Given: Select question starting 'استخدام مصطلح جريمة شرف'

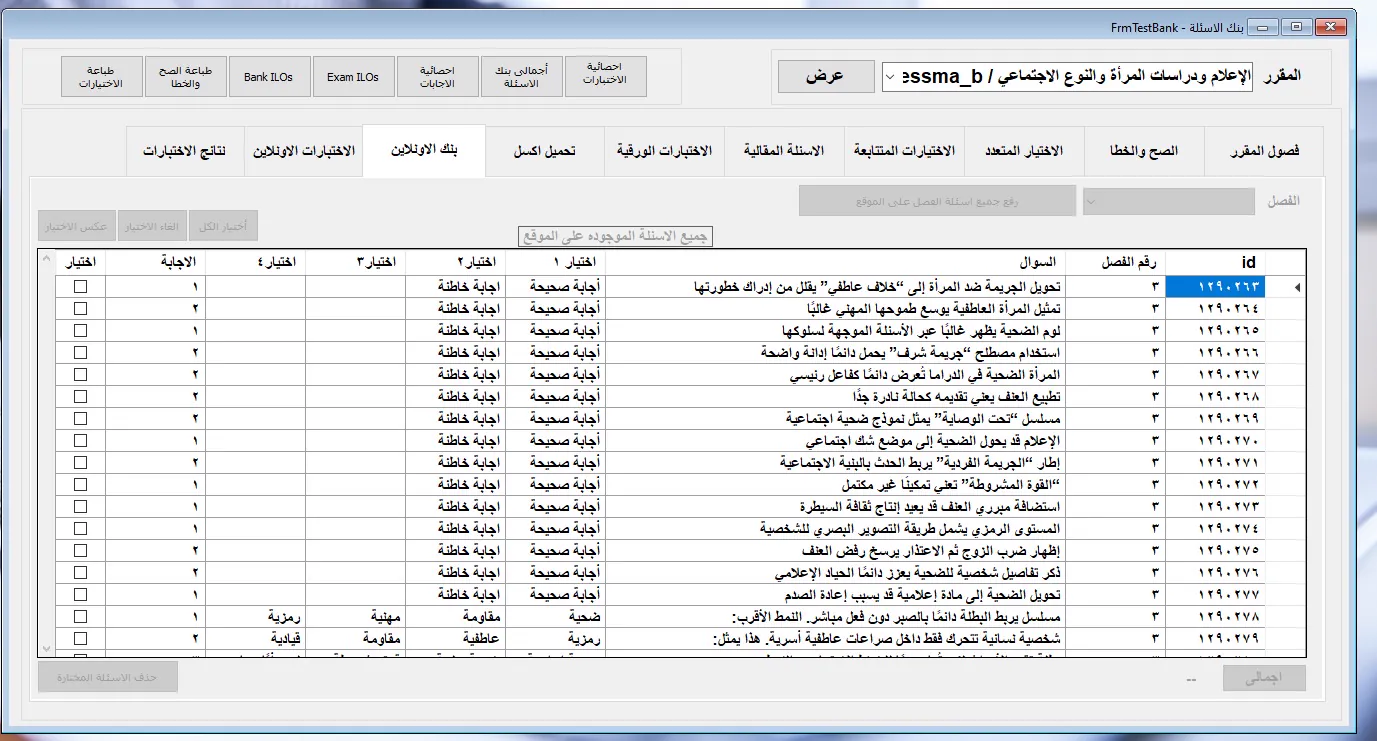Looking at the screenshot, I should [836, 353].
